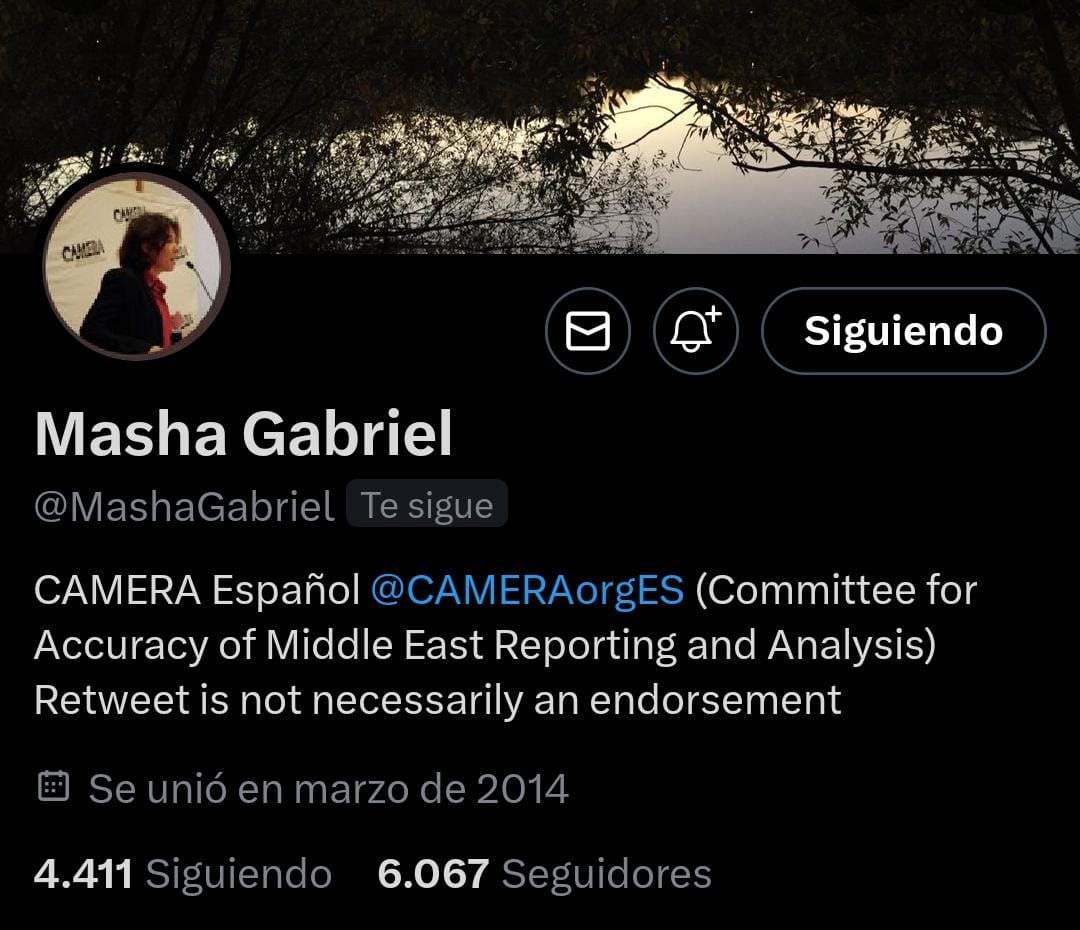Toggle the Siguiendo follow button
Screen dimensions: 1080x930
tap(904, 331)
